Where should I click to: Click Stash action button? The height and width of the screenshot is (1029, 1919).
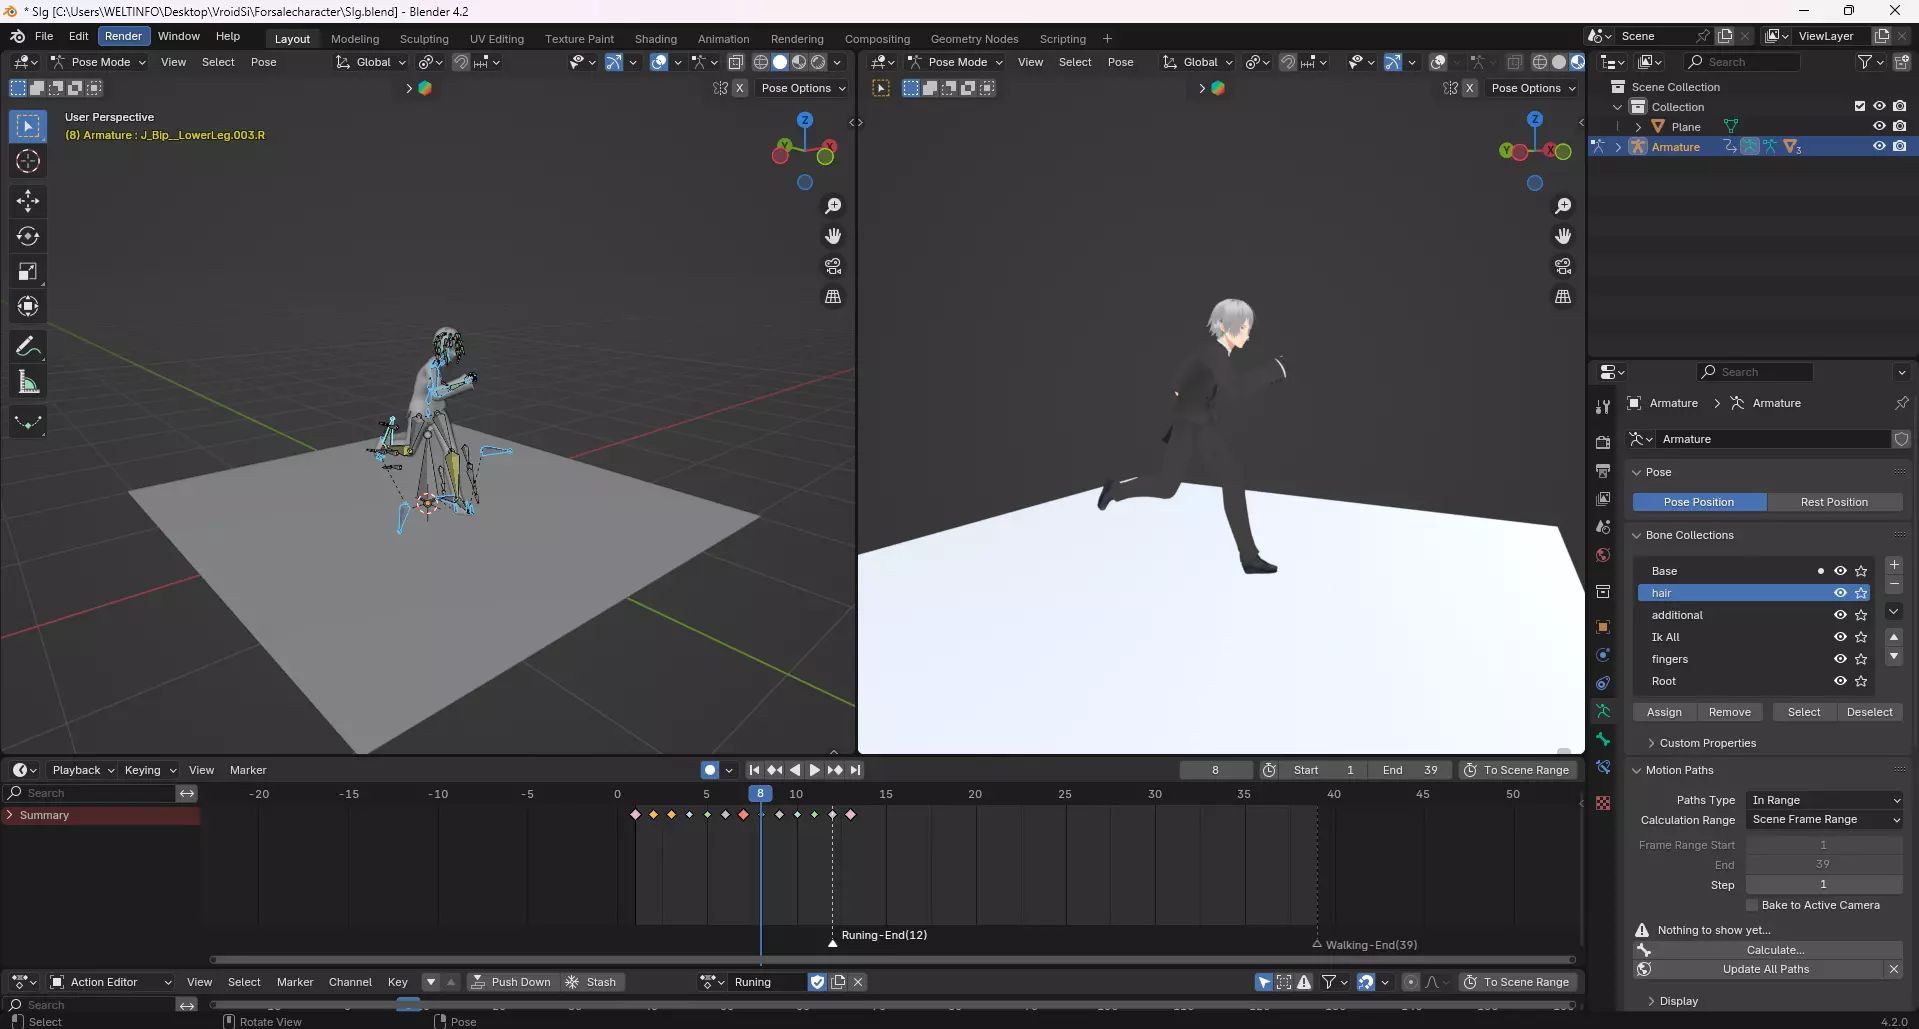[x=591, y=982]
